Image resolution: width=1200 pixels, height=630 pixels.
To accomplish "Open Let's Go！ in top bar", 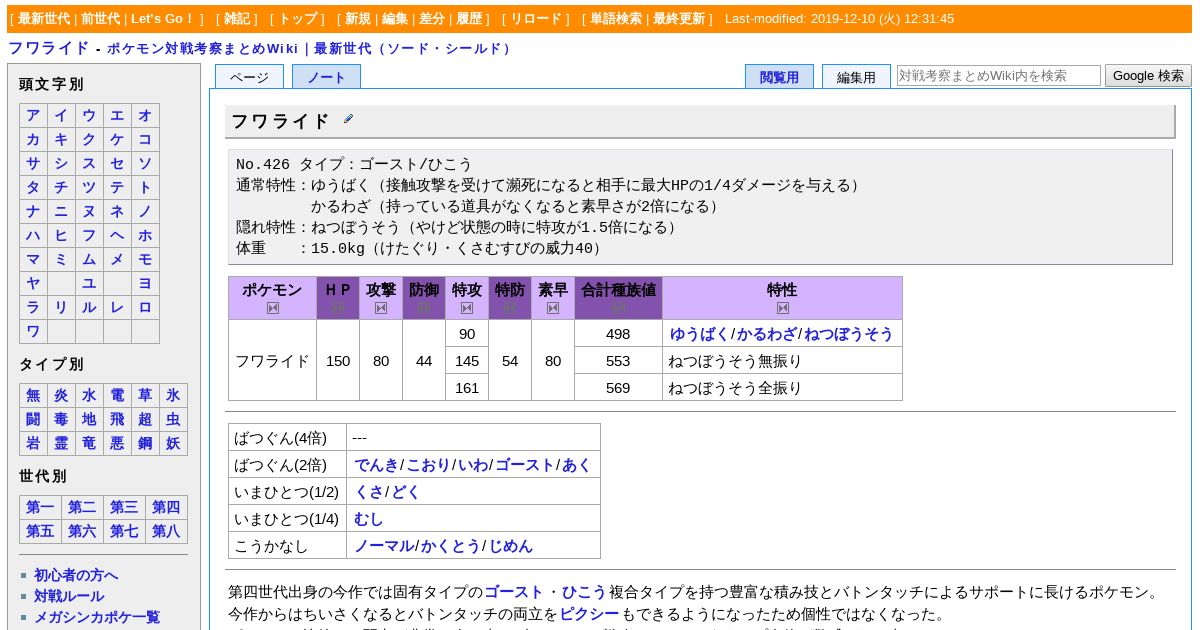I will [x=163, y=19].
